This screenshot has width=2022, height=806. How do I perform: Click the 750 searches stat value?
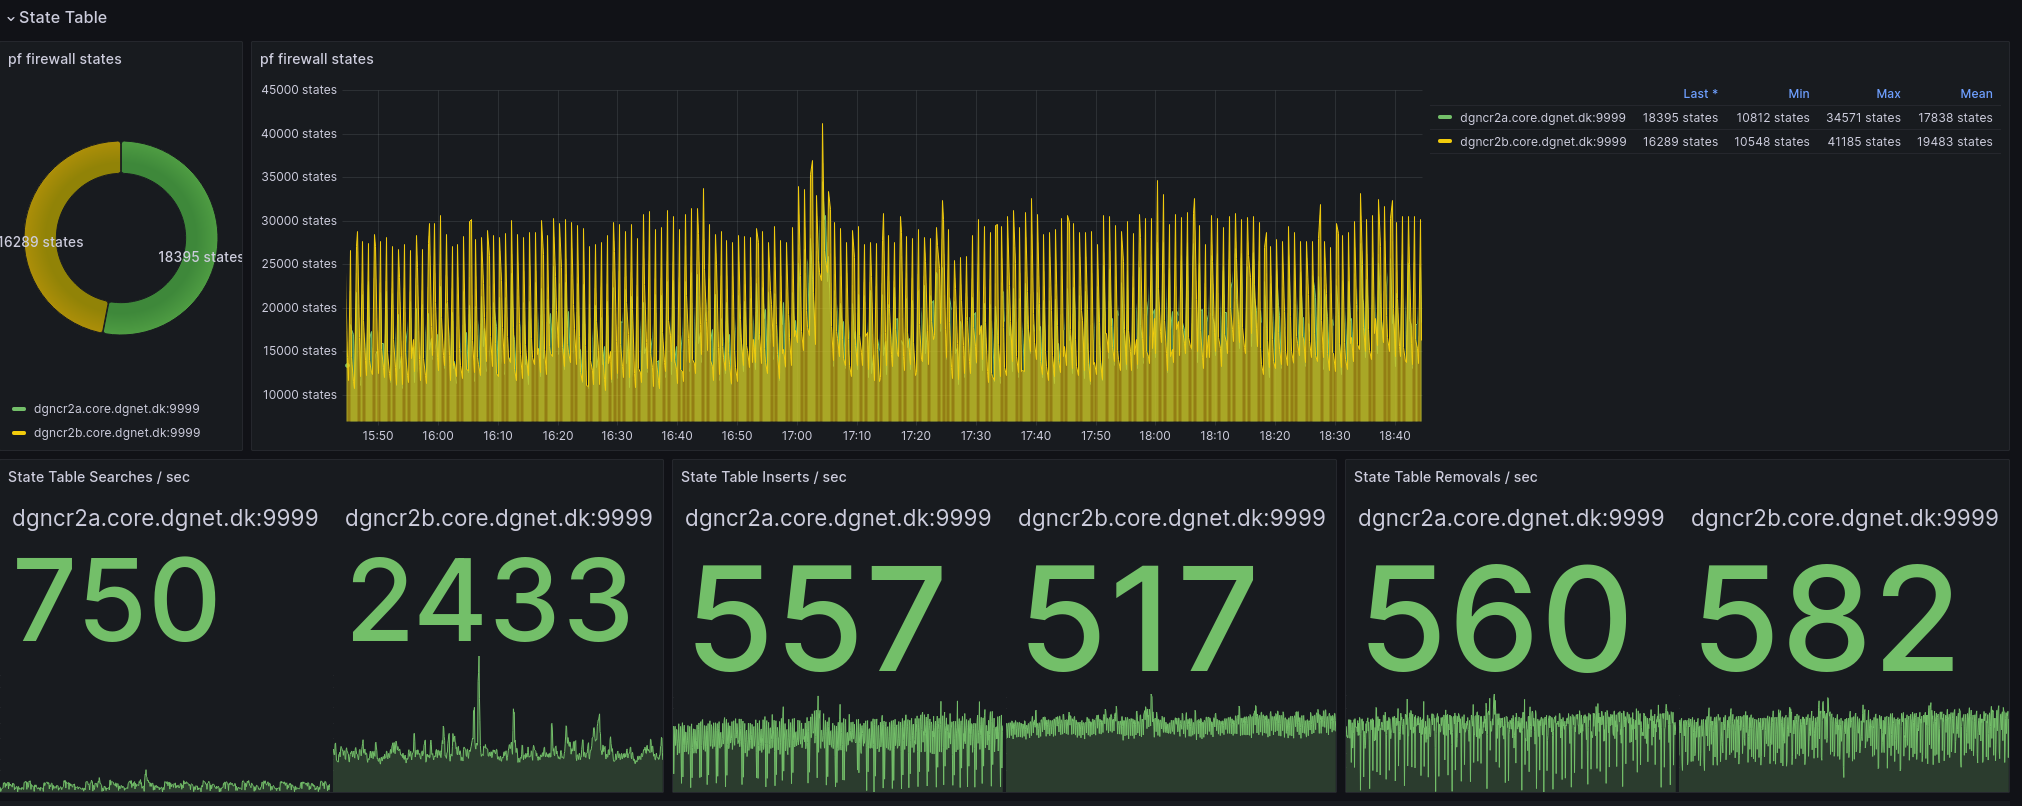click(116, 600)
